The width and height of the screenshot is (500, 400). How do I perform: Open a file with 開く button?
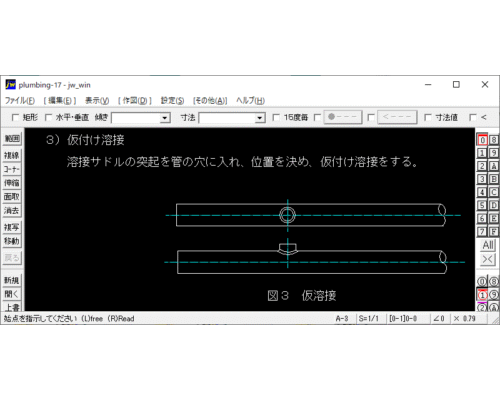[12, 294]
